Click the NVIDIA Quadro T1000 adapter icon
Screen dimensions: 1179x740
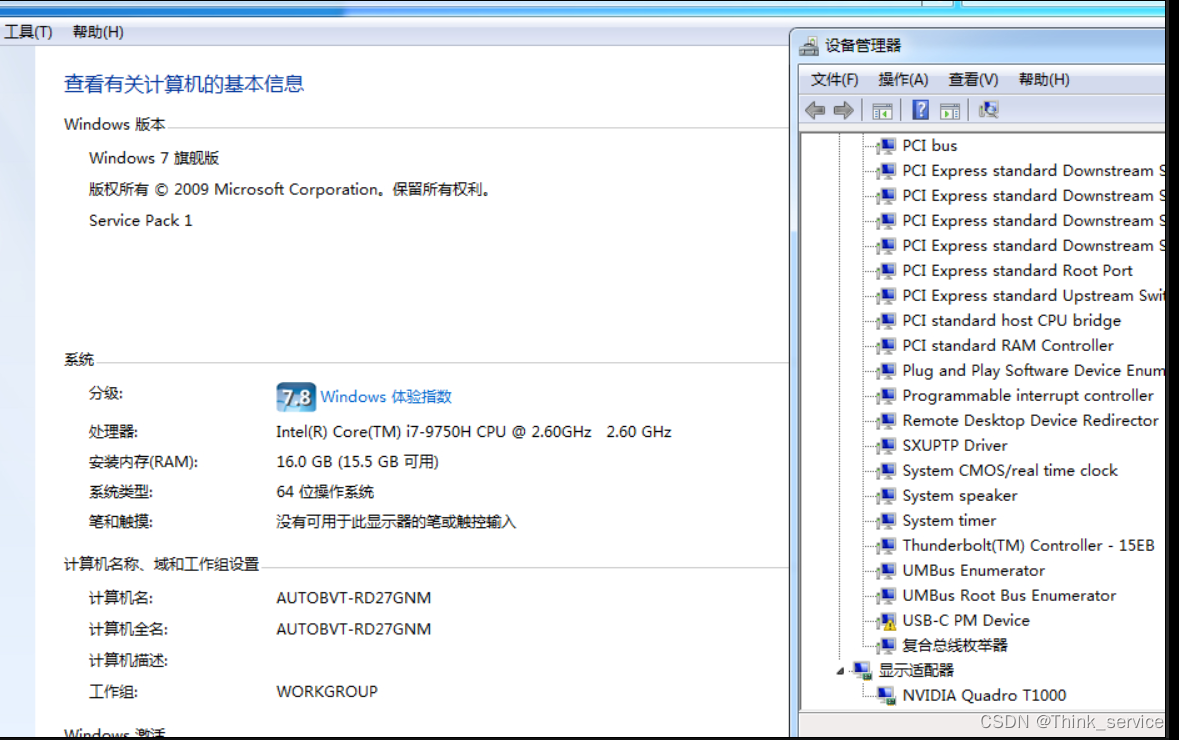[887, 696]
